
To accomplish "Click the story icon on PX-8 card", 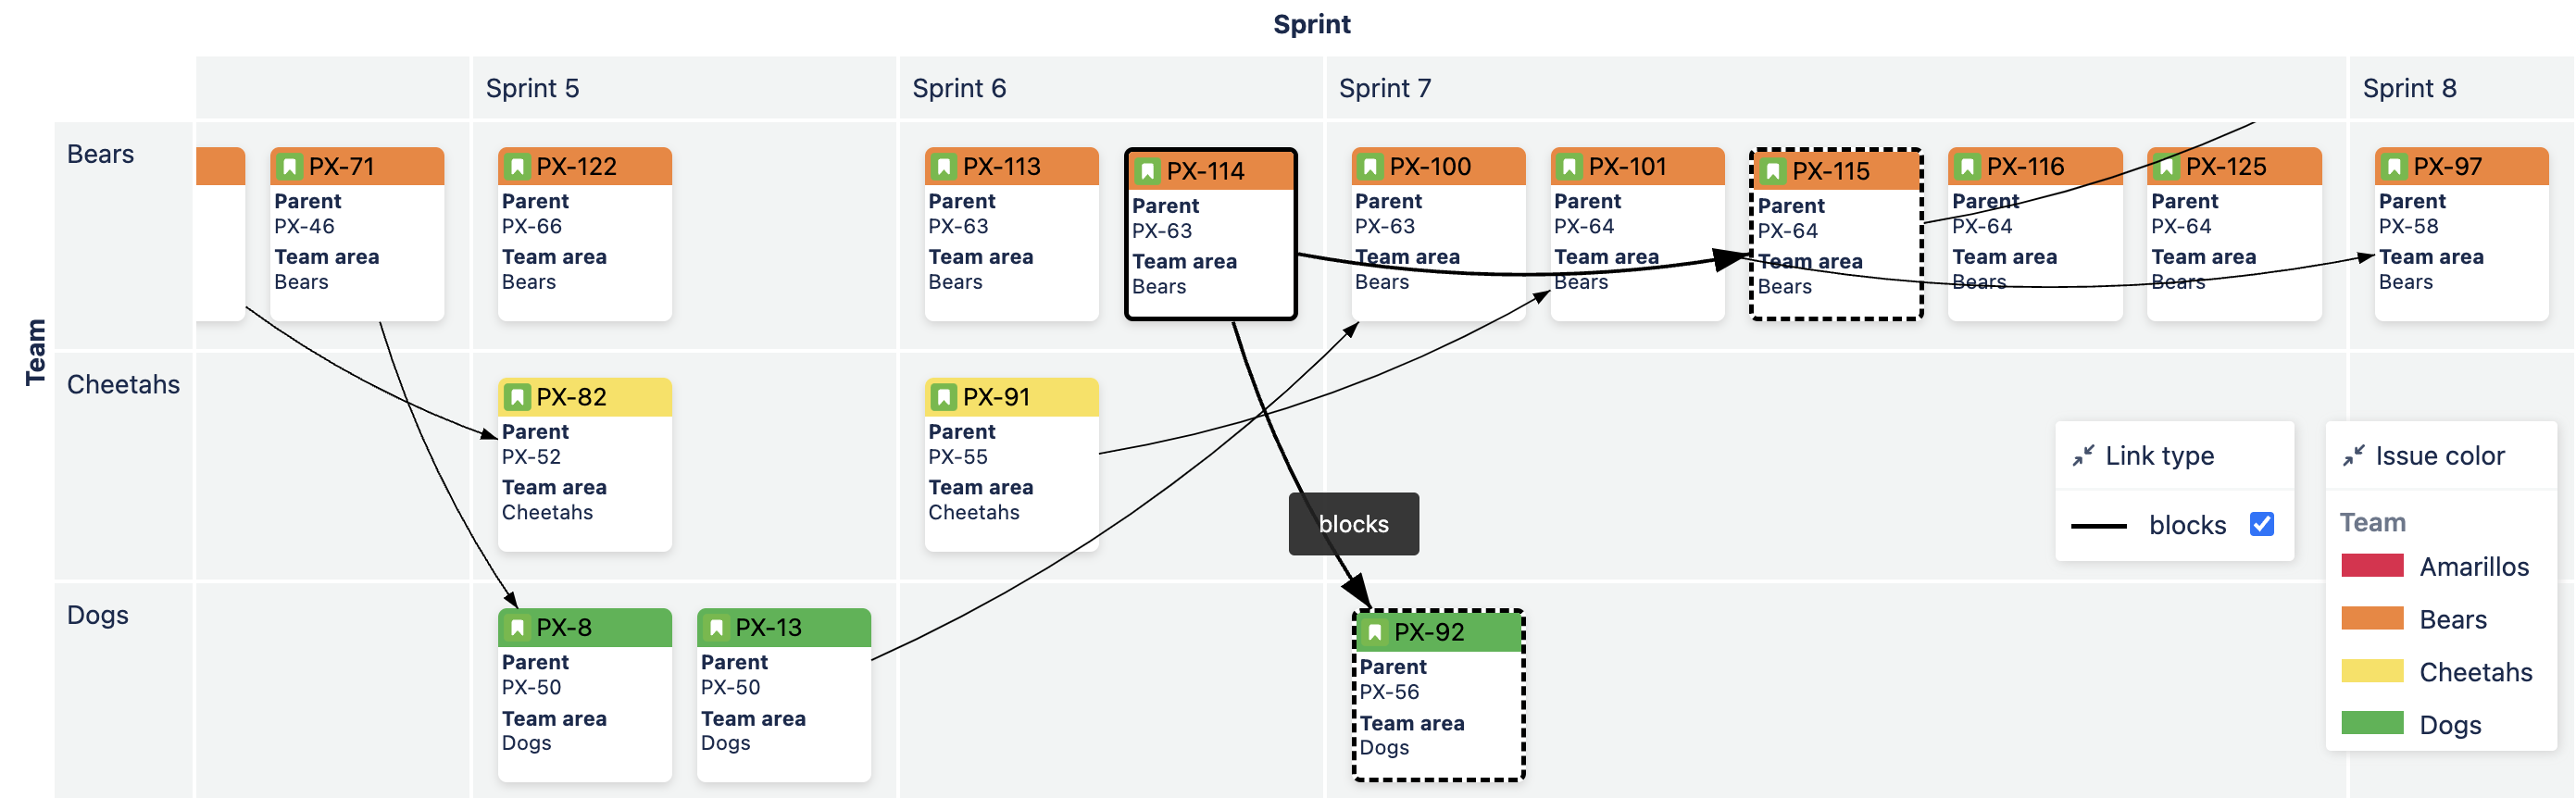I will pos(517,628).
